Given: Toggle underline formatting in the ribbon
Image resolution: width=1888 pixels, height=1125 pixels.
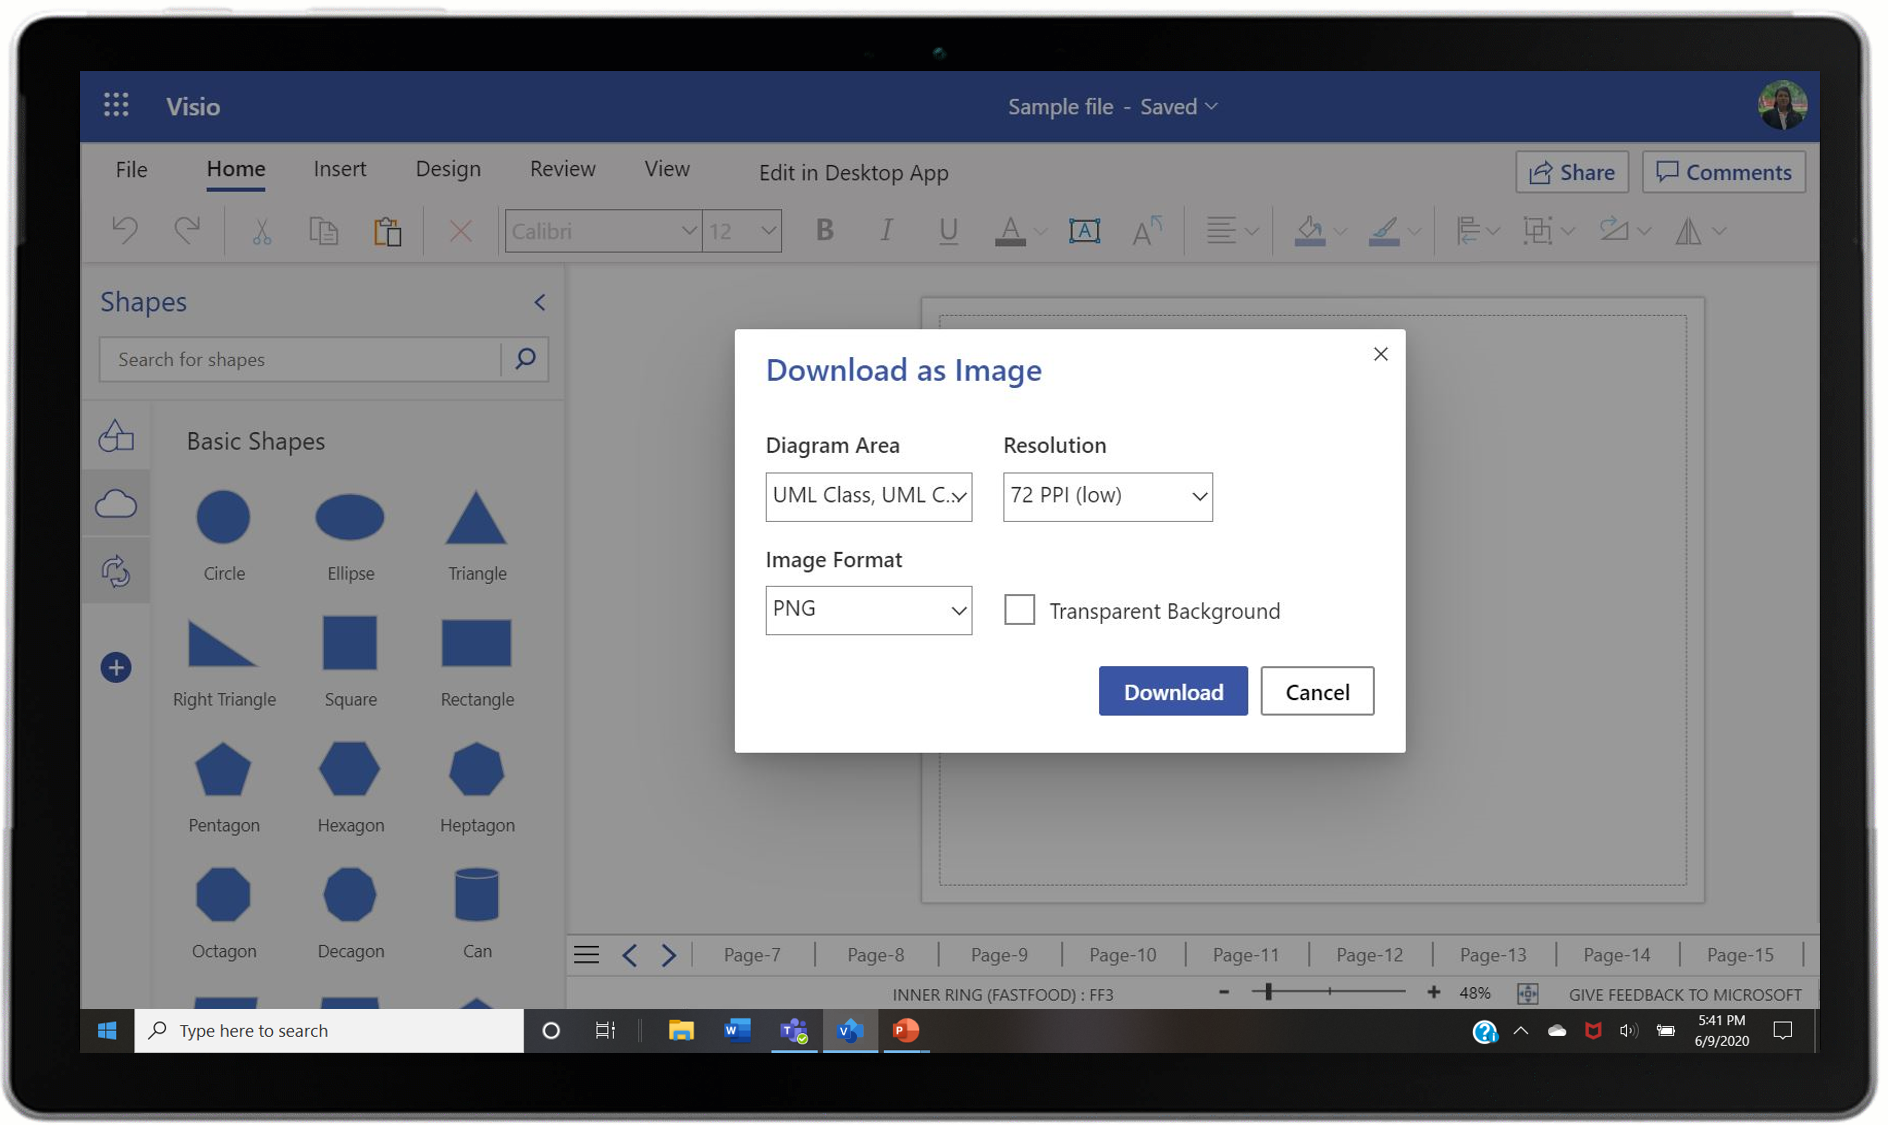Looking at the screenshot, I should click(x=946, y=230).
